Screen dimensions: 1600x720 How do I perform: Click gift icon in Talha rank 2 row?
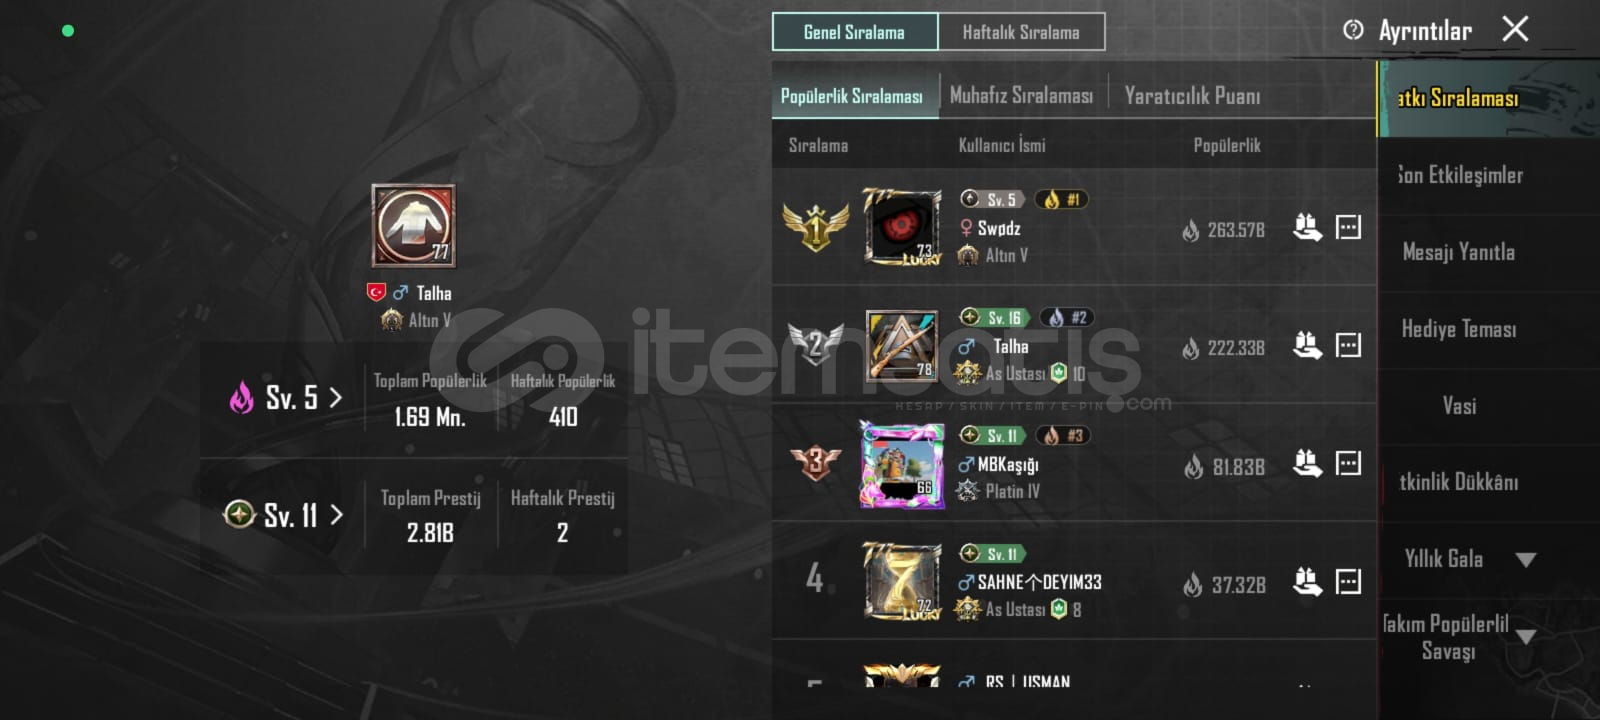point(1307,346)
